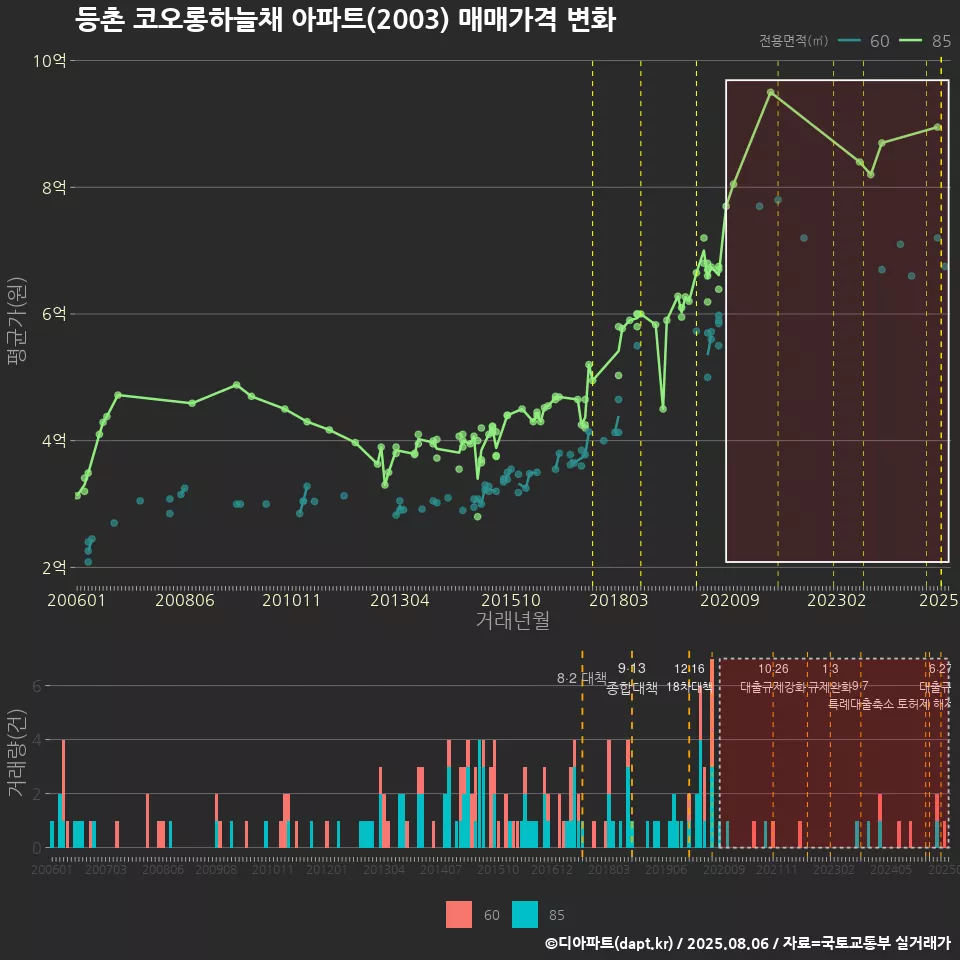Click the '4억' price axis label
Image resolution: width=960 pixels, height=960 pixels.
(54, 441)
